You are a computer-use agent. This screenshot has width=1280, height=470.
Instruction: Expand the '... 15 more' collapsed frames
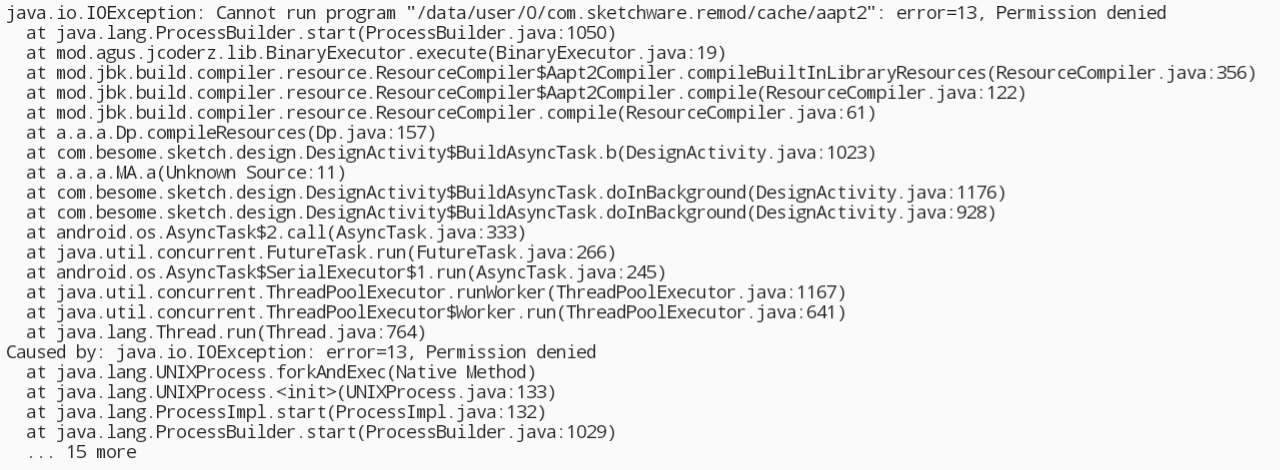pyautogui.click(x=81, y=453)
